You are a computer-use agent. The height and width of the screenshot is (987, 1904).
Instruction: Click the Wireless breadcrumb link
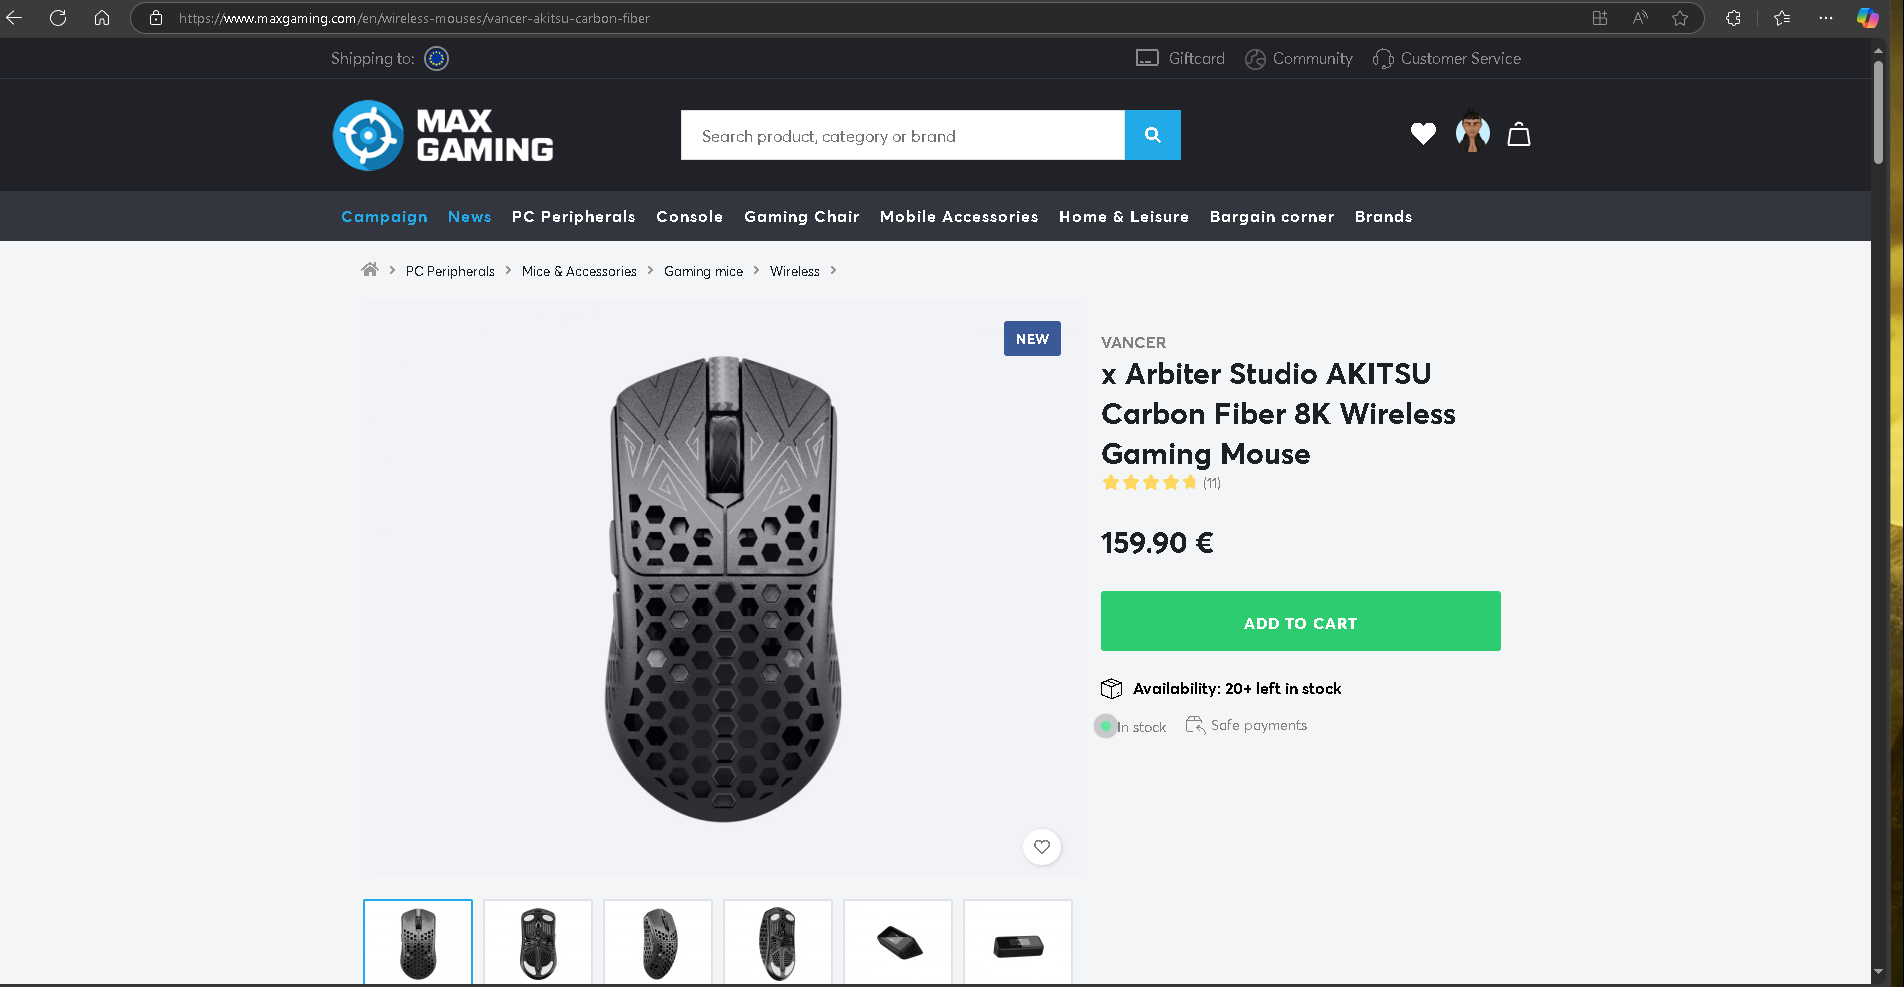[x=795, y=271]
